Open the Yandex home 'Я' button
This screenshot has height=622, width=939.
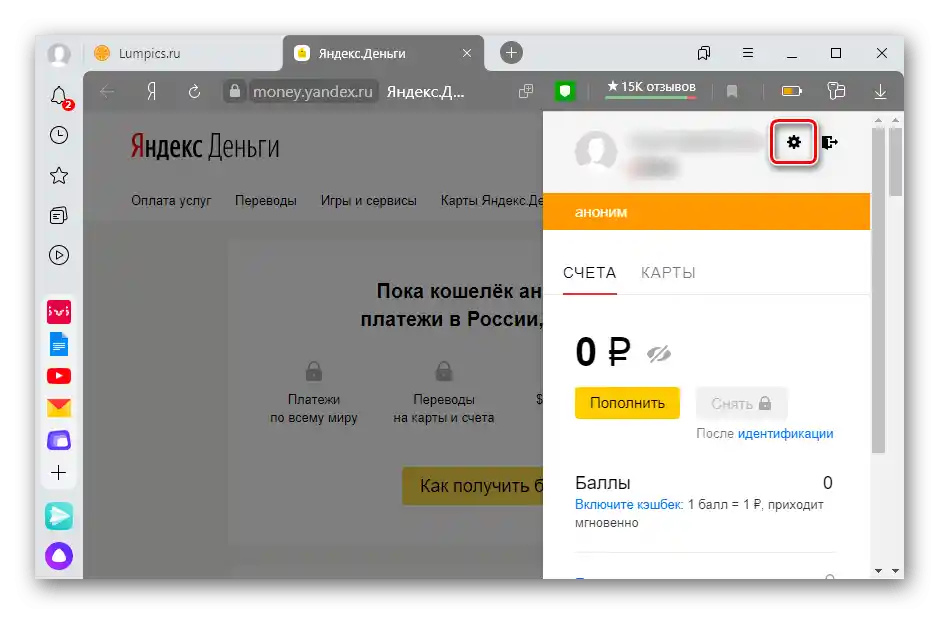[152, 92]
